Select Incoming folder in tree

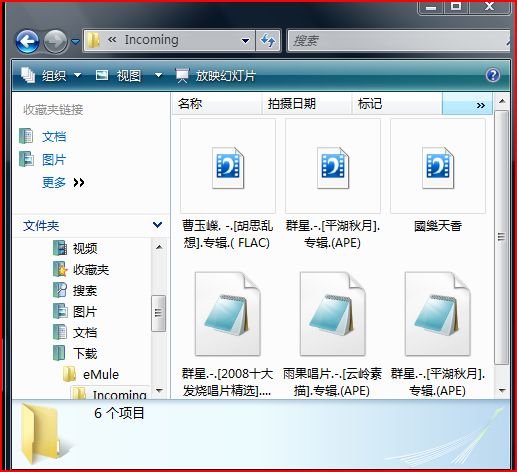[119, 394]
